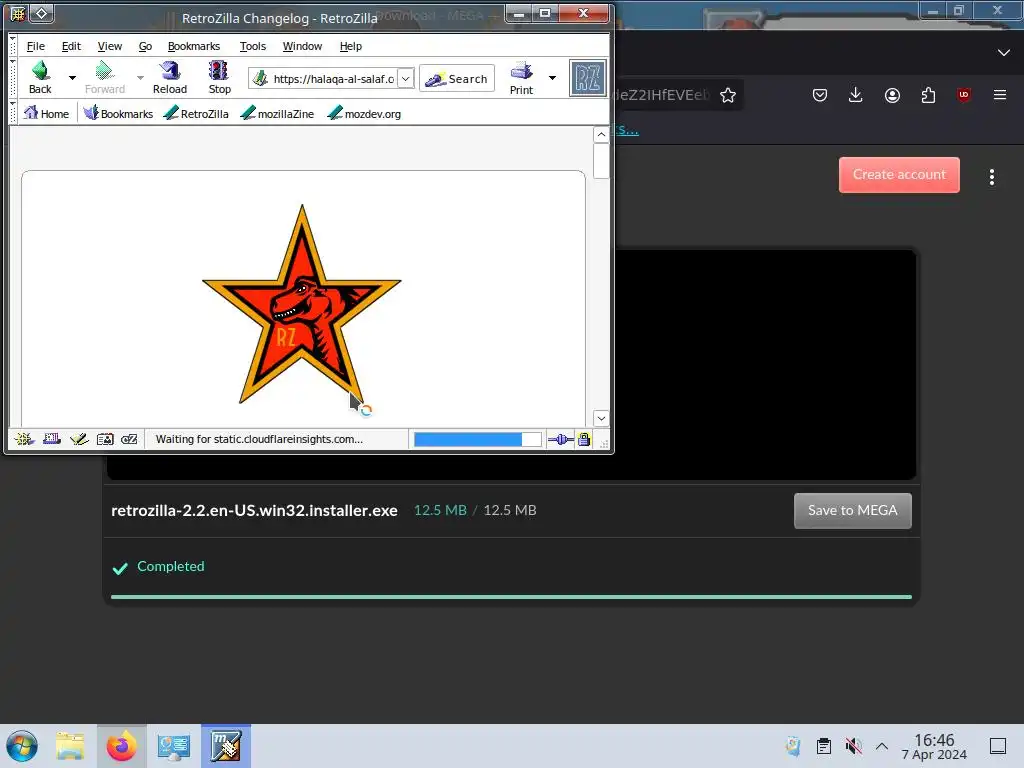Screen dimensions: 1024x768
Task: Stop loading the RetroZilla page
Action: (219, 78)
